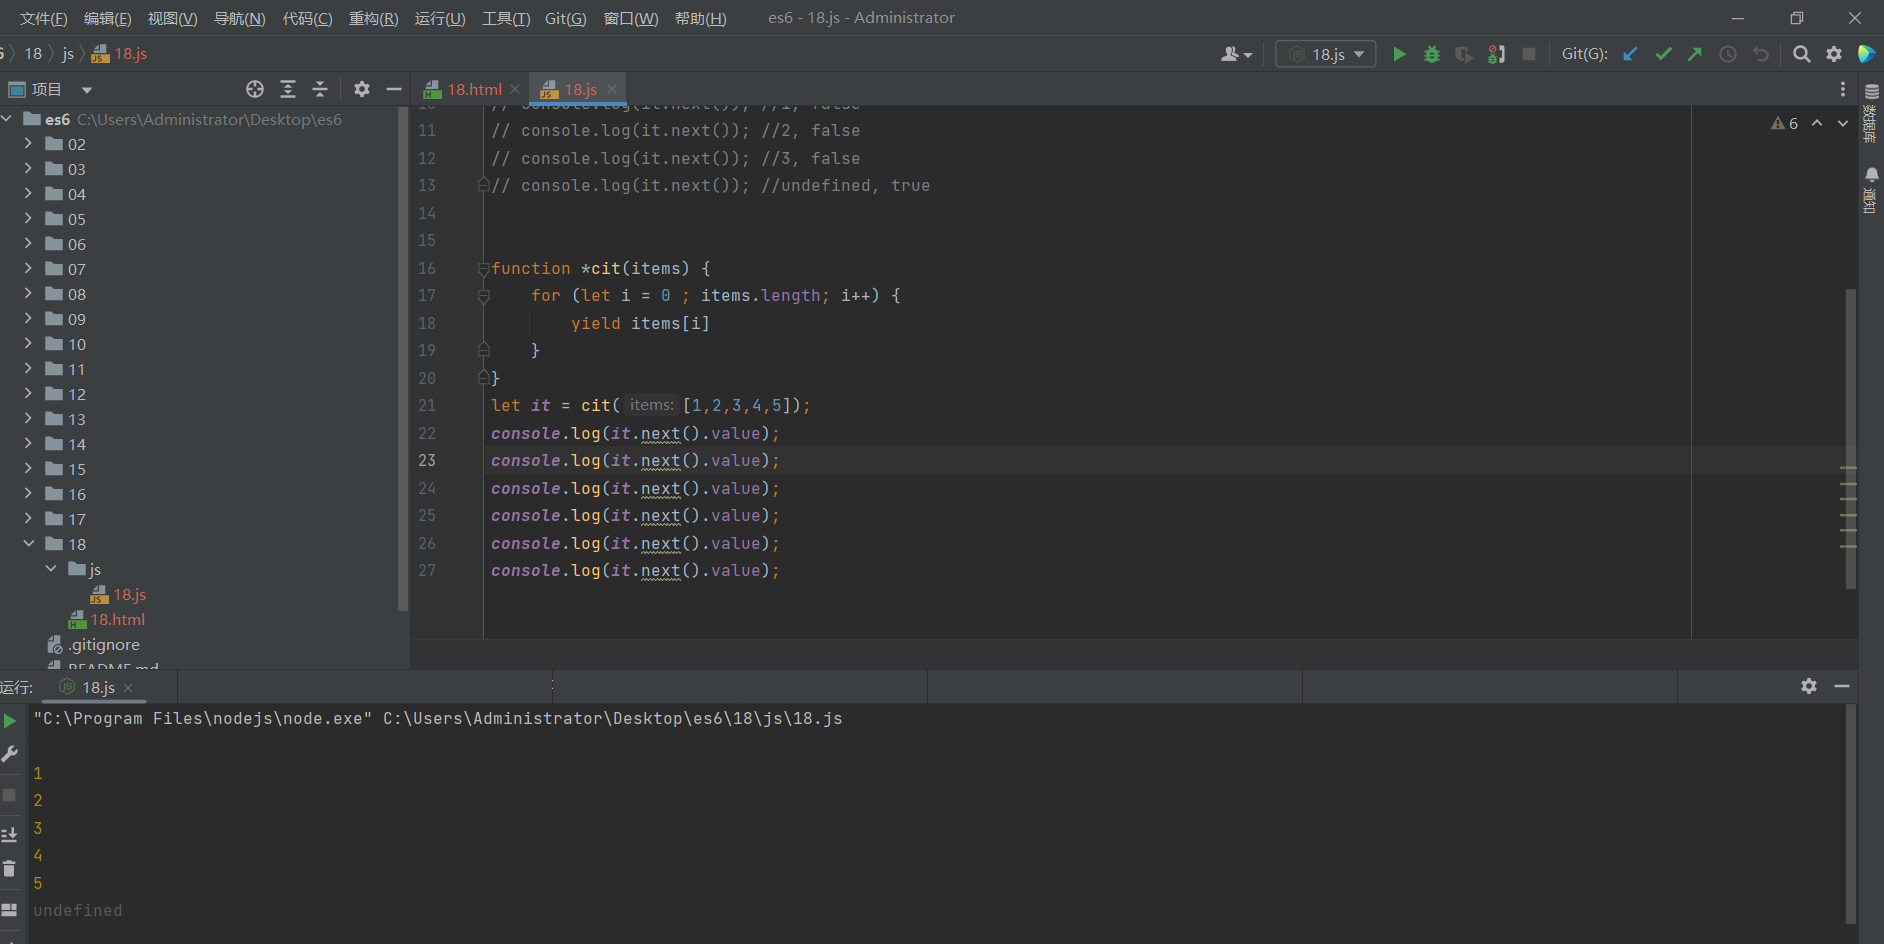Select 18.js file in project tree
The height and width of the screenshot is (944, 1884).
tap(130, 594)
